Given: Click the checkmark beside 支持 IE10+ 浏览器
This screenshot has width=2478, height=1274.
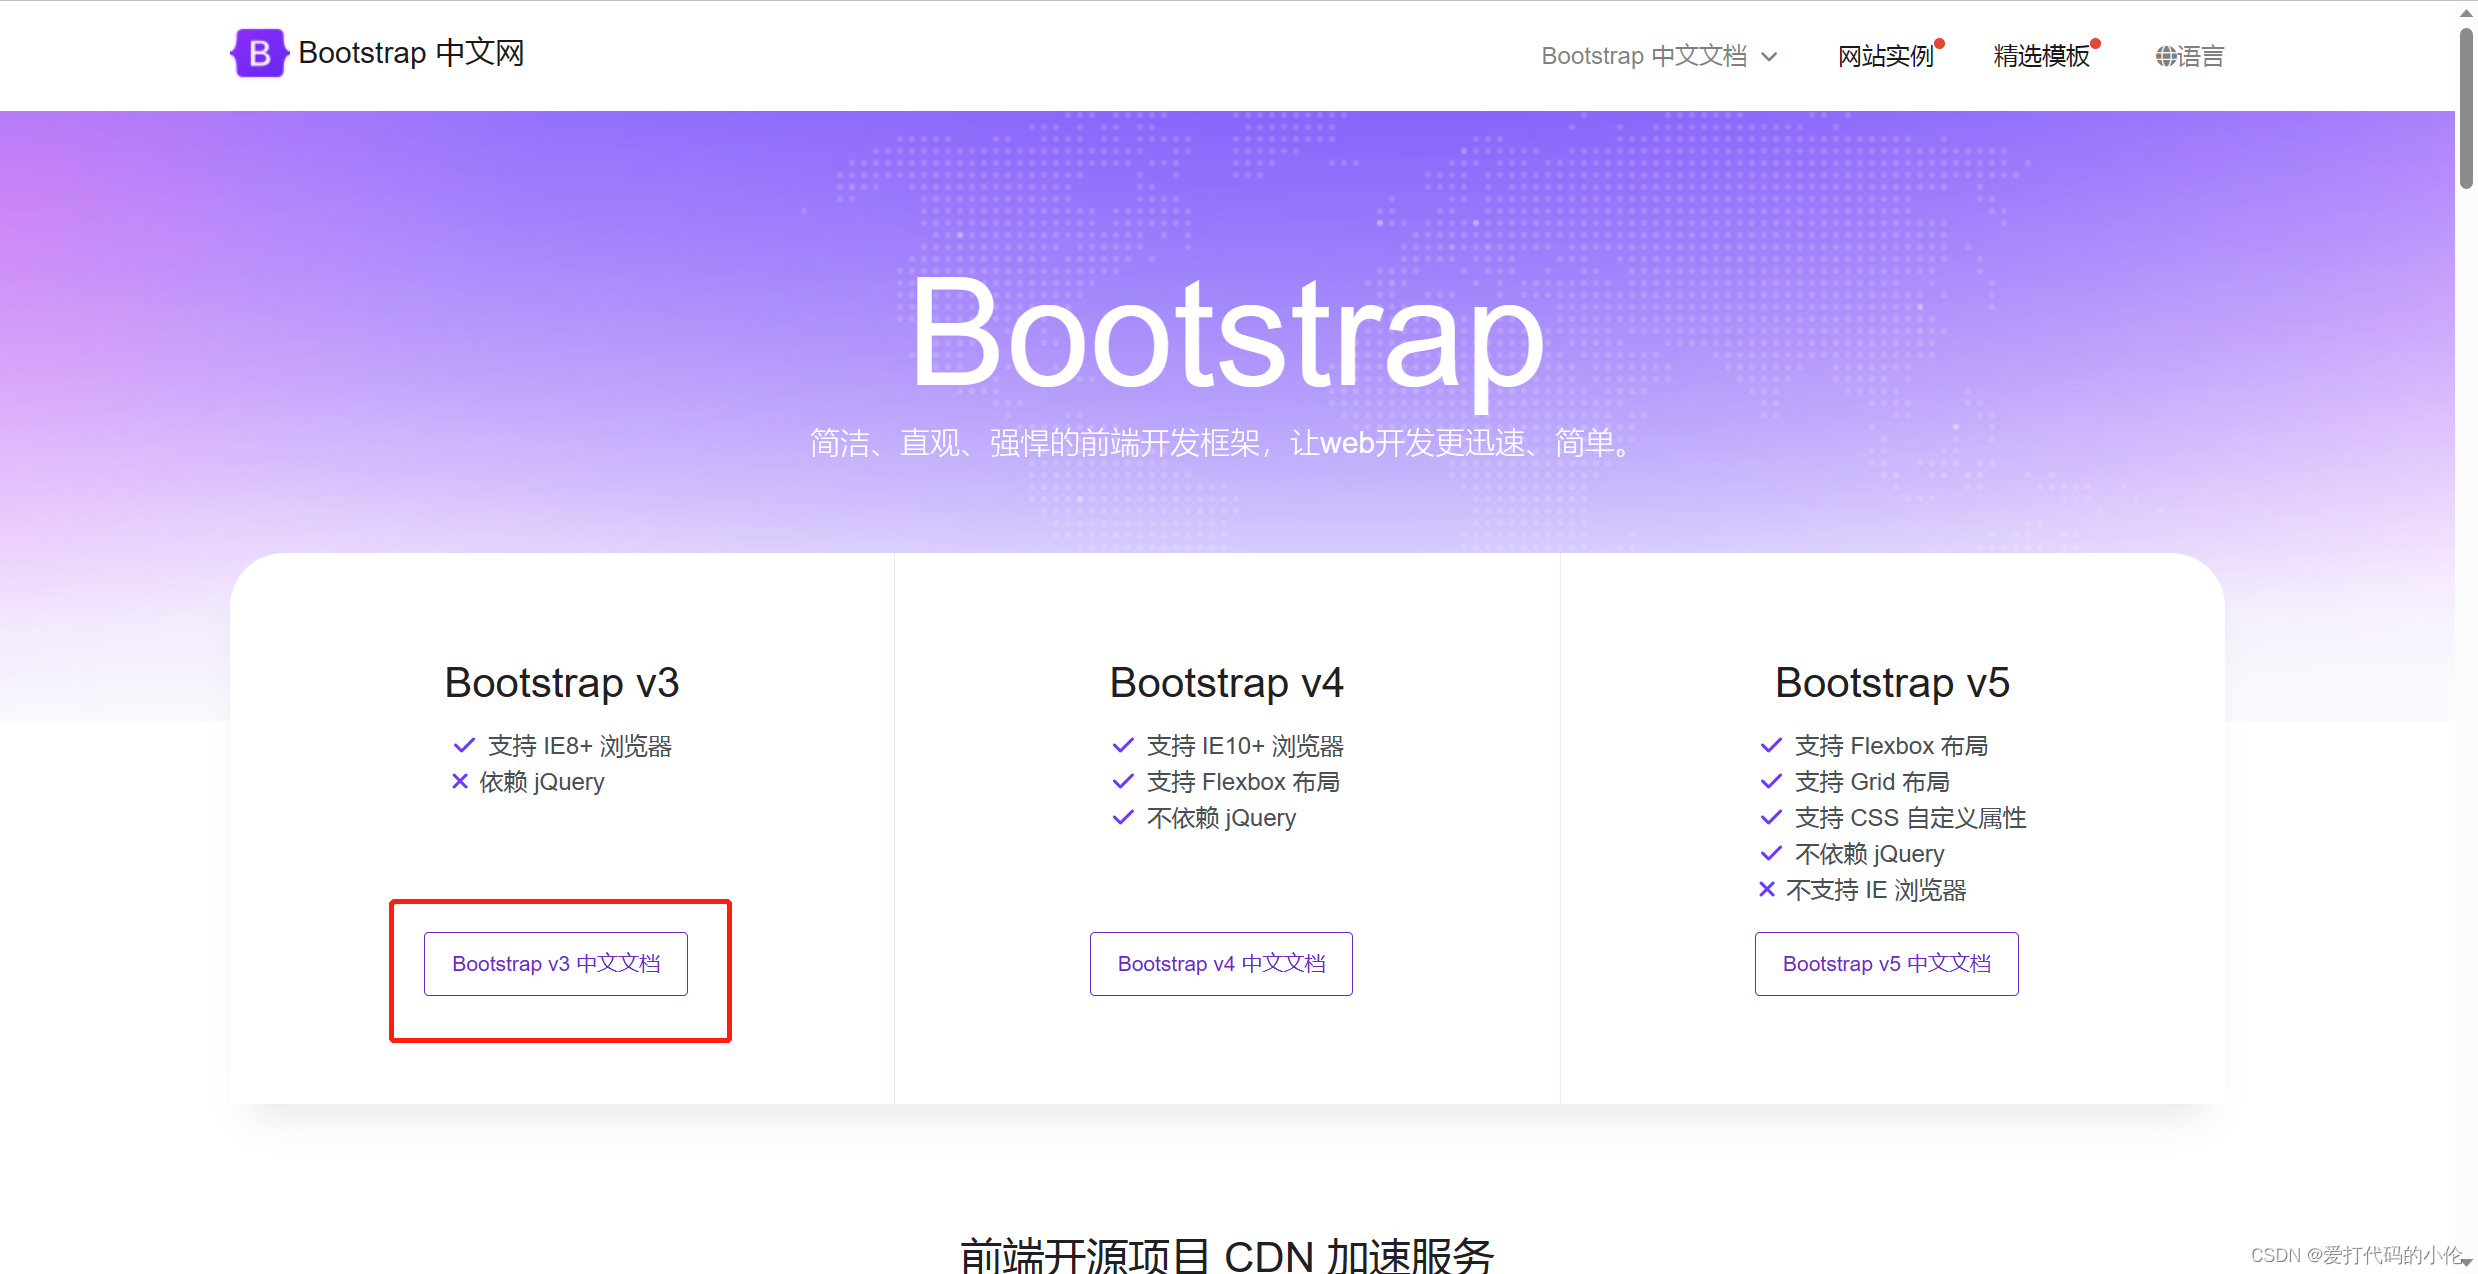Looking at the screenshot, I should tap(1123, 745).
